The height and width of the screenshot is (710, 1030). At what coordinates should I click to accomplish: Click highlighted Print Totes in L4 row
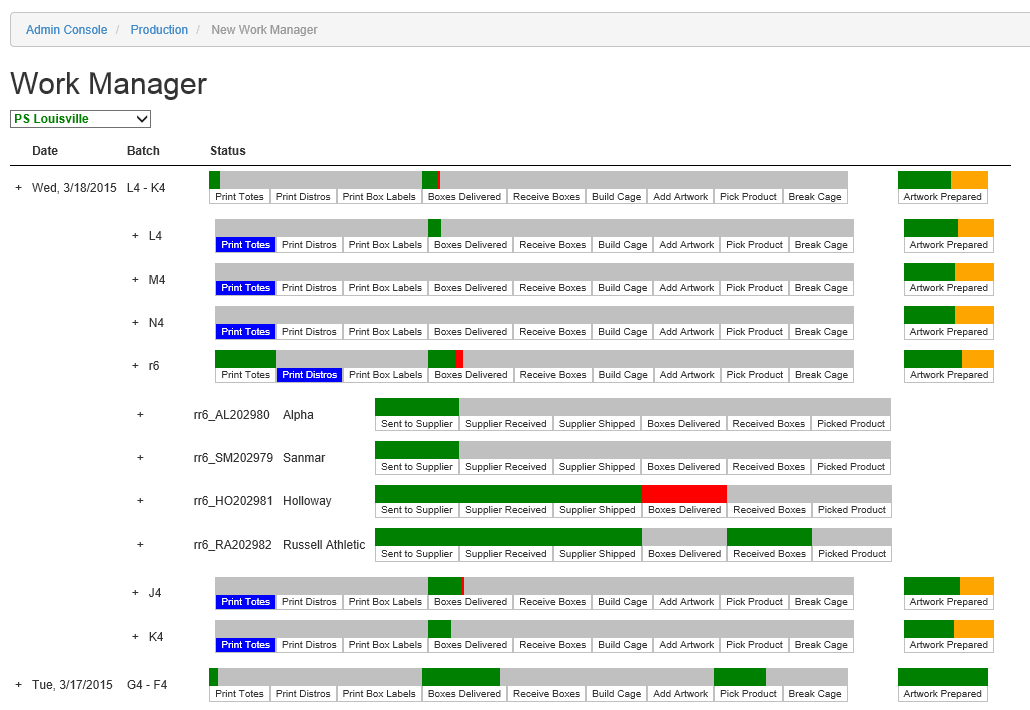245,245
